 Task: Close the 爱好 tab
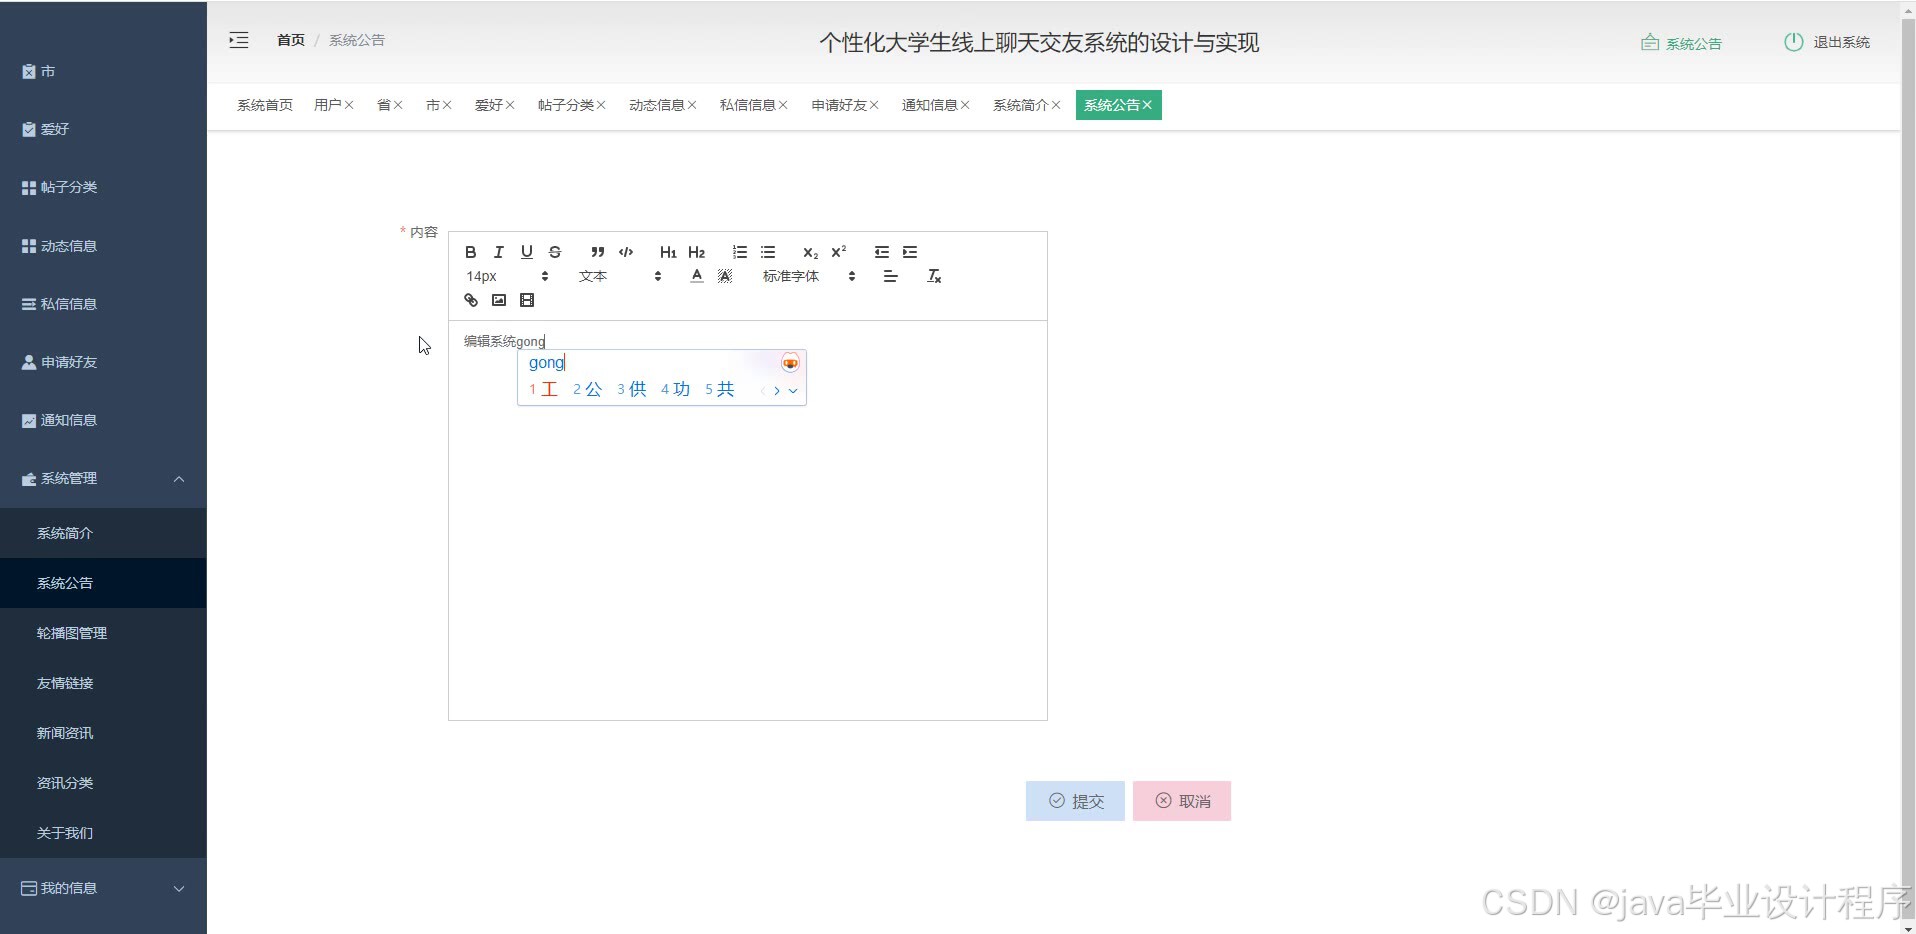click(510, 105)
